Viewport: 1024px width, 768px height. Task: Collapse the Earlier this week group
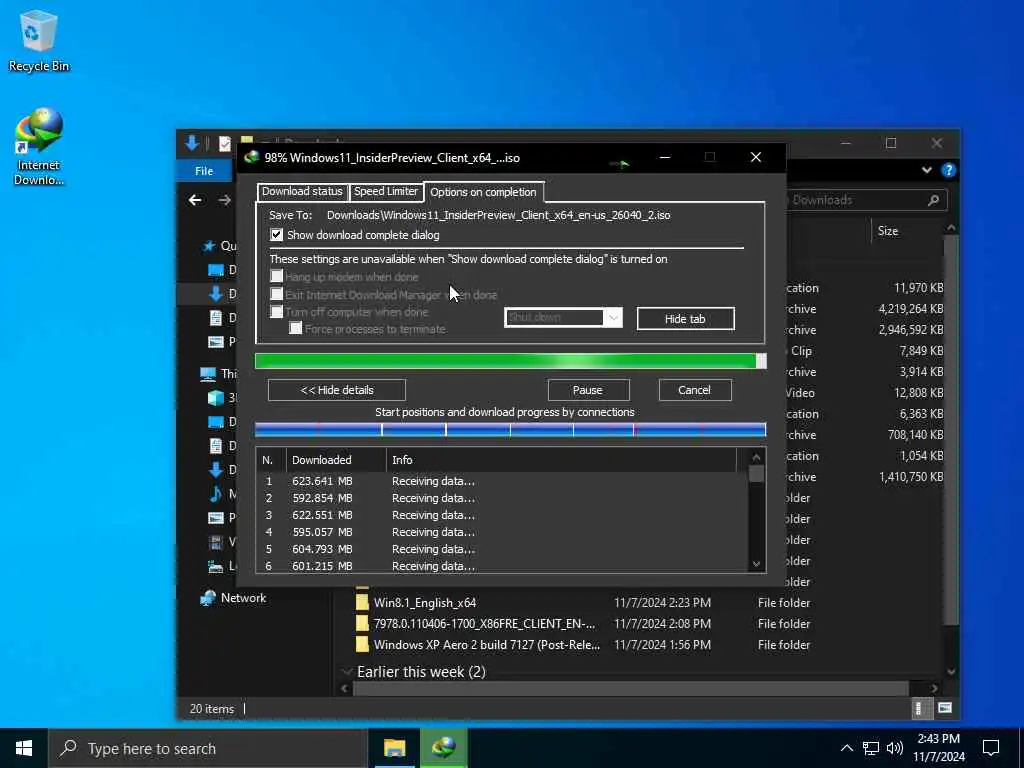tap(347, 671)
